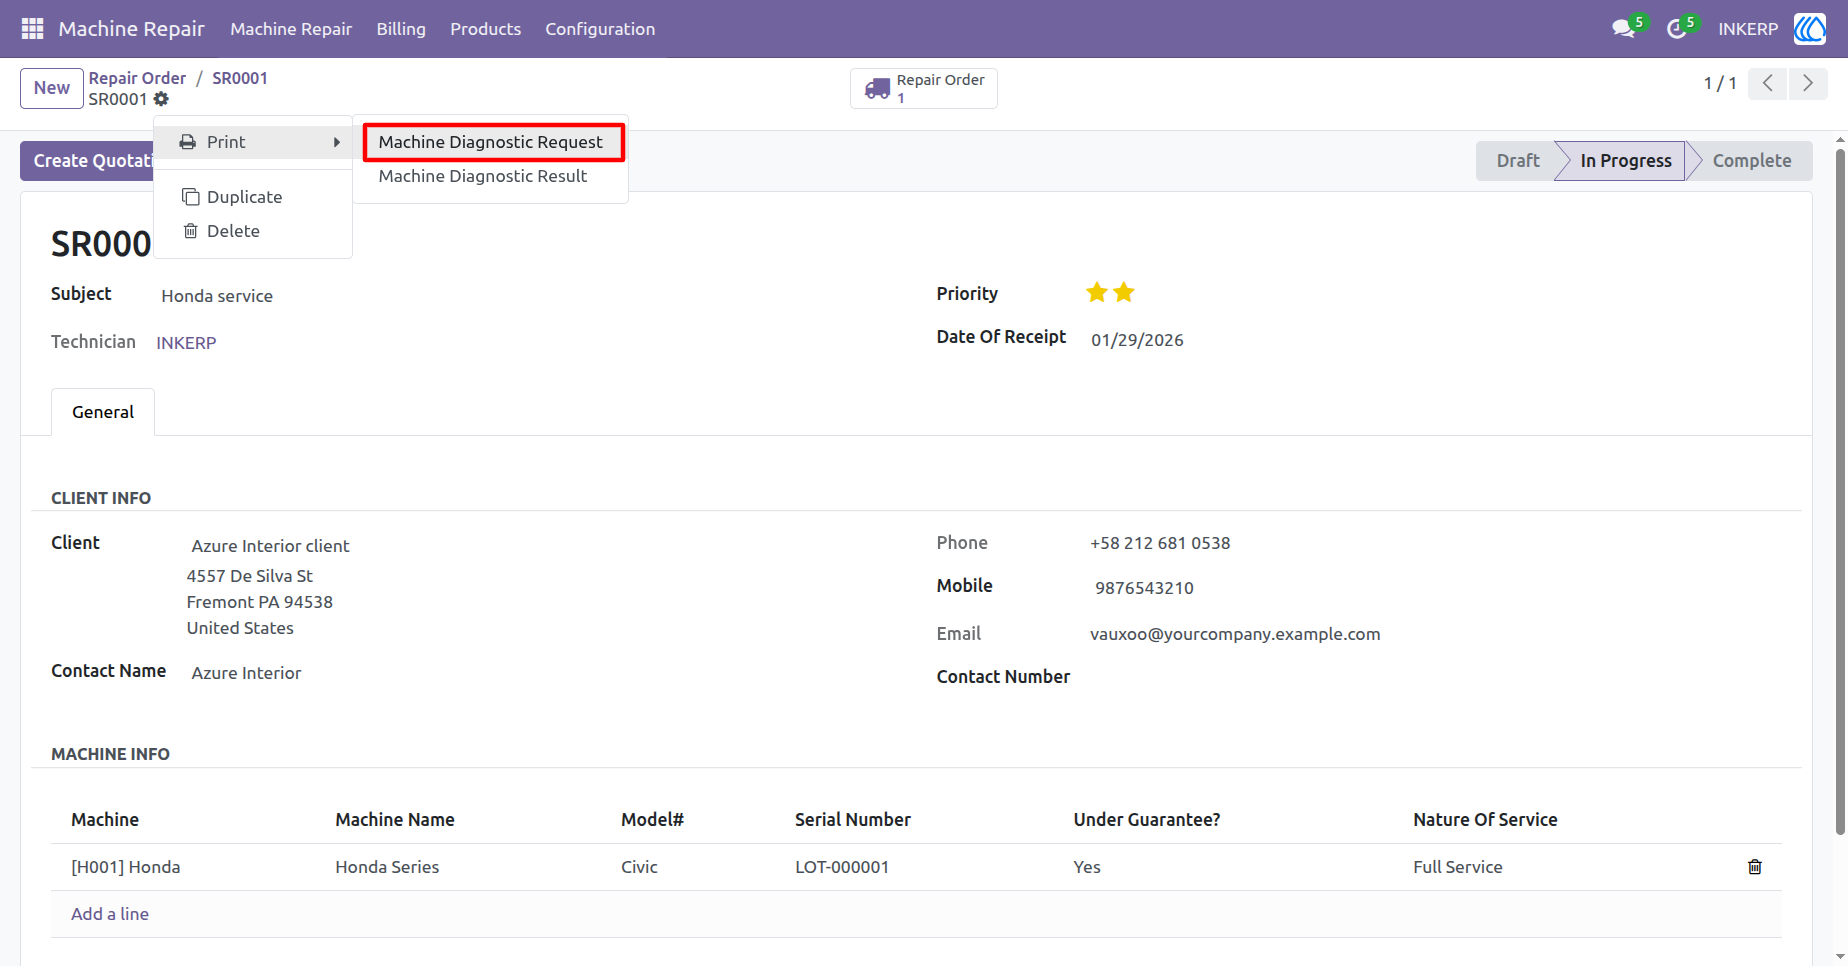The height and width of the screenshot is (966, 1848).
Task: Go to previous record arrow
Action: pyautogui.click(x=1768, y=84)
